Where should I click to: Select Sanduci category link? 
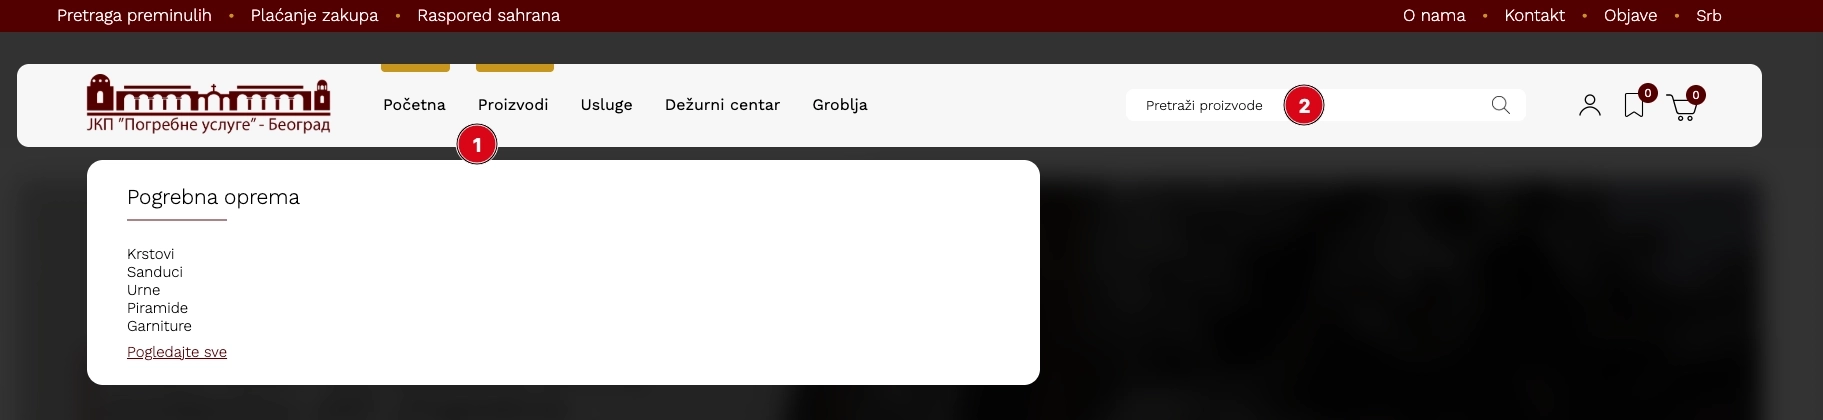tap(155, 272)
